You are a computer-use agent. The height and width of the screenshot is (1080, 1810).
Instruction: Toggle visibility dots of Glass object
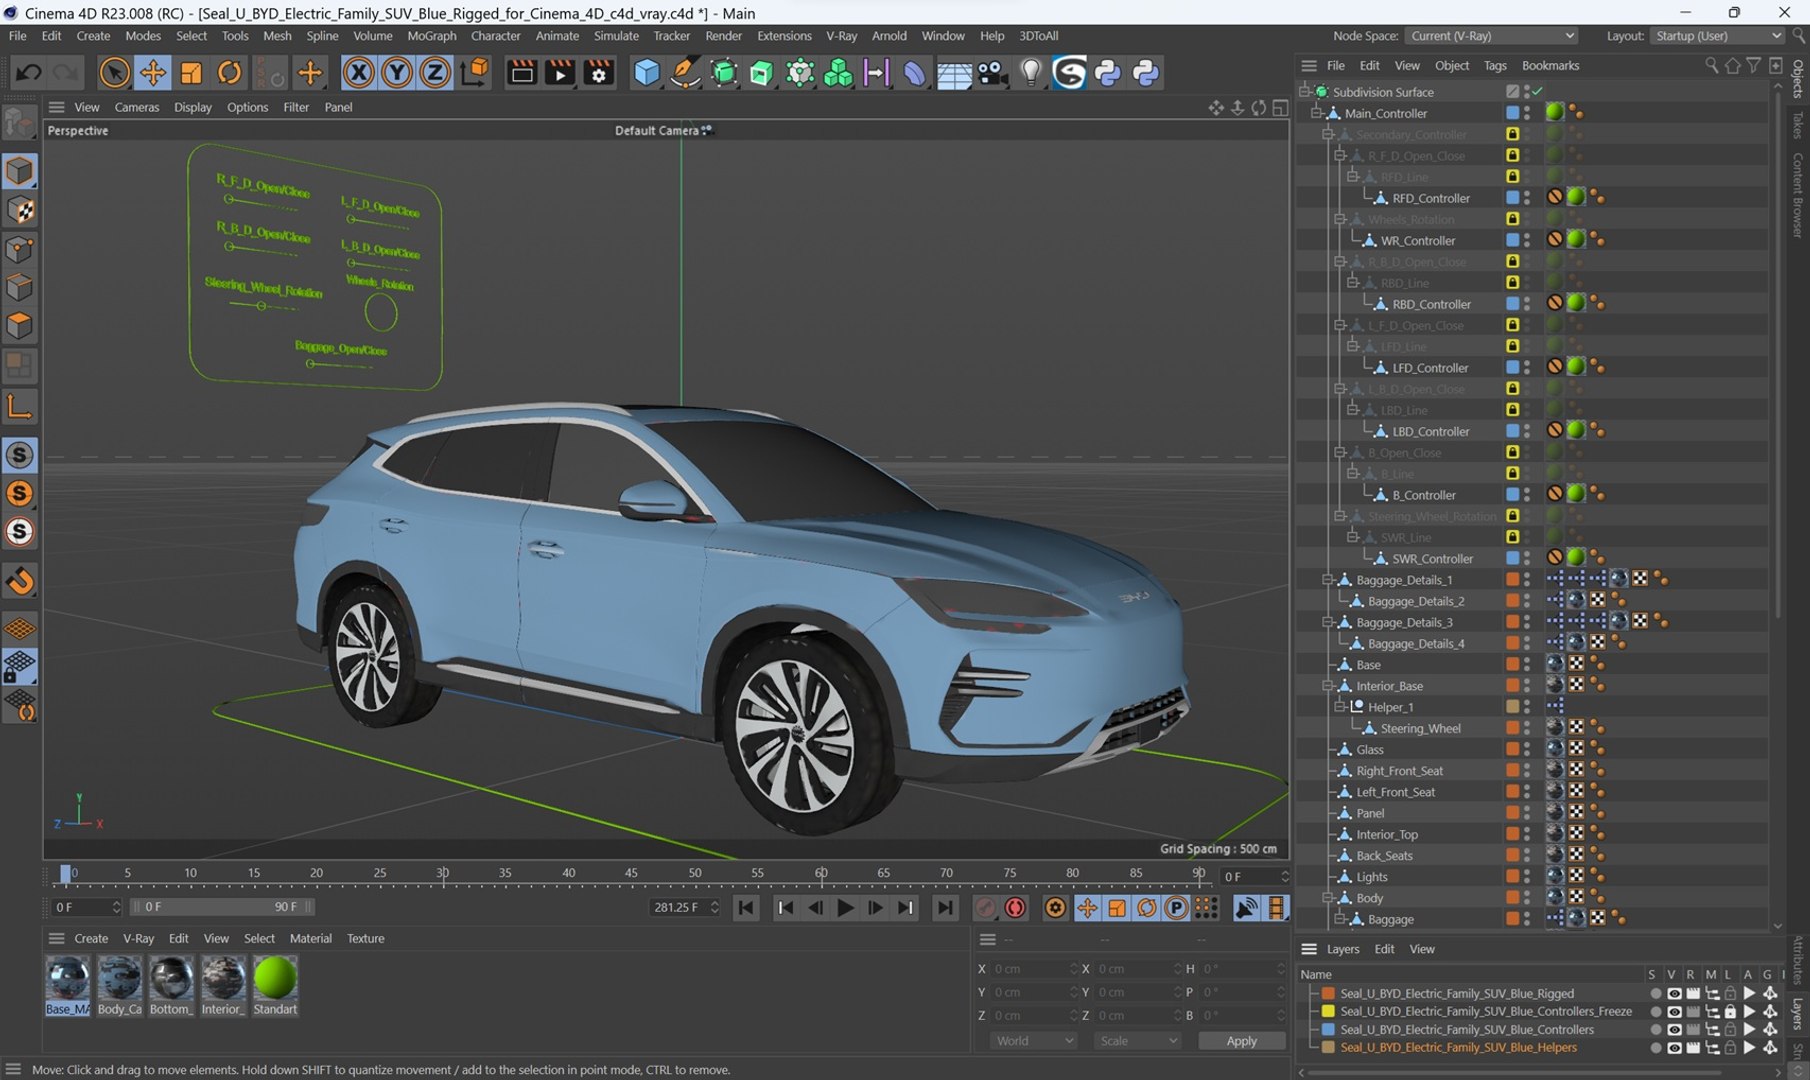[x=1526, y=750]
